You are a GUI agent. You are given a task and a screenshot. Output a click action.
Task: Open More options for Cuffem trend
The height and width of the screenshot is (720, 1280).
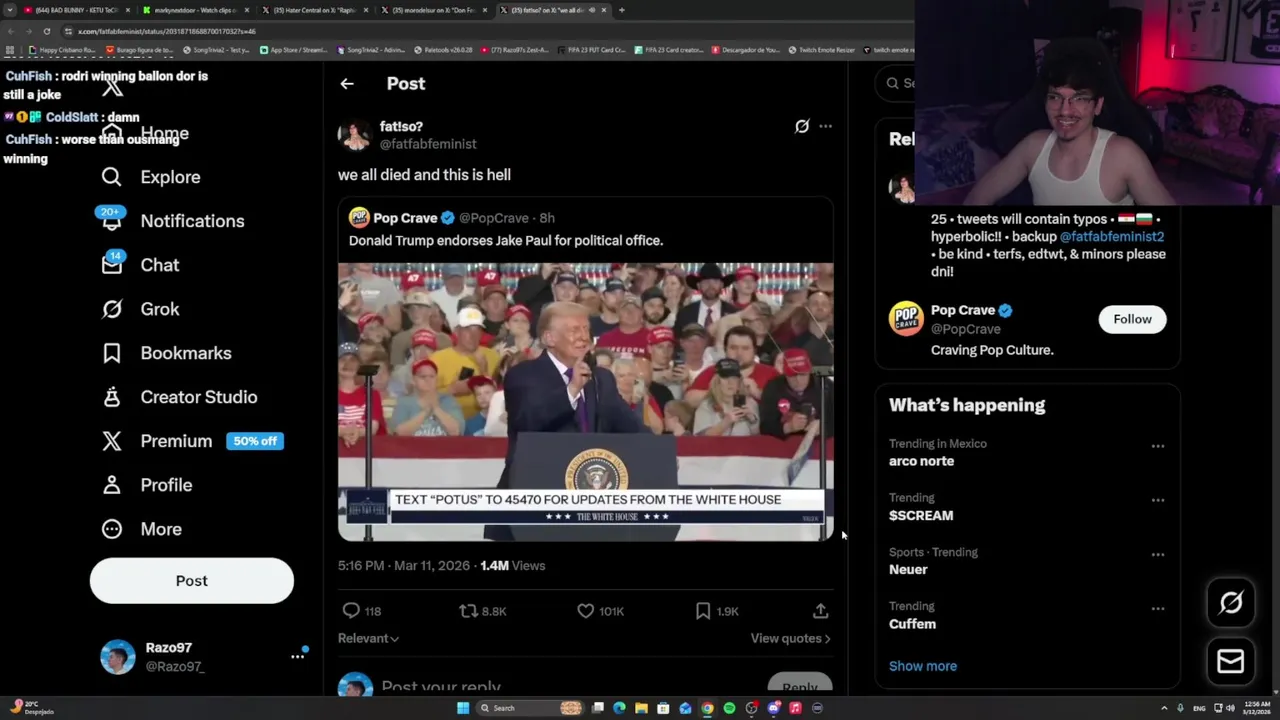(1158, 608)
